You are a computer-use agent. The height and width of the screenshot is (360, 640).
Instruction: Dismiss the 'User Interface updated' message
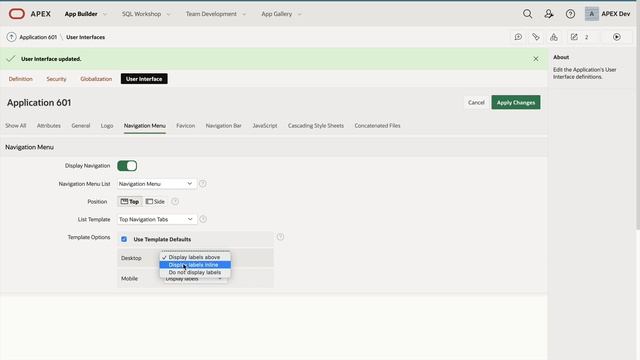point(536,59)
